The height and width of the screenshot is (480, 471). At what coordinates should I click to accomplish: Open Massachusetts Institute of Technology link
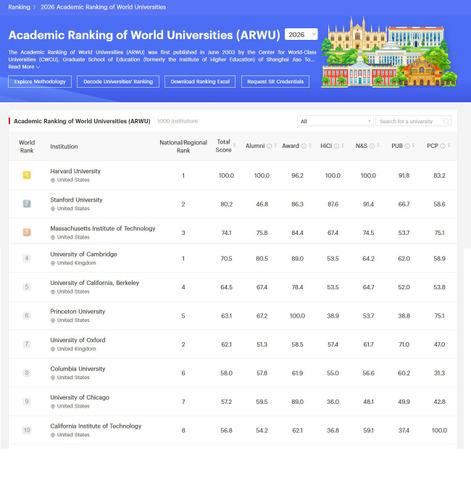click(103, 228)
